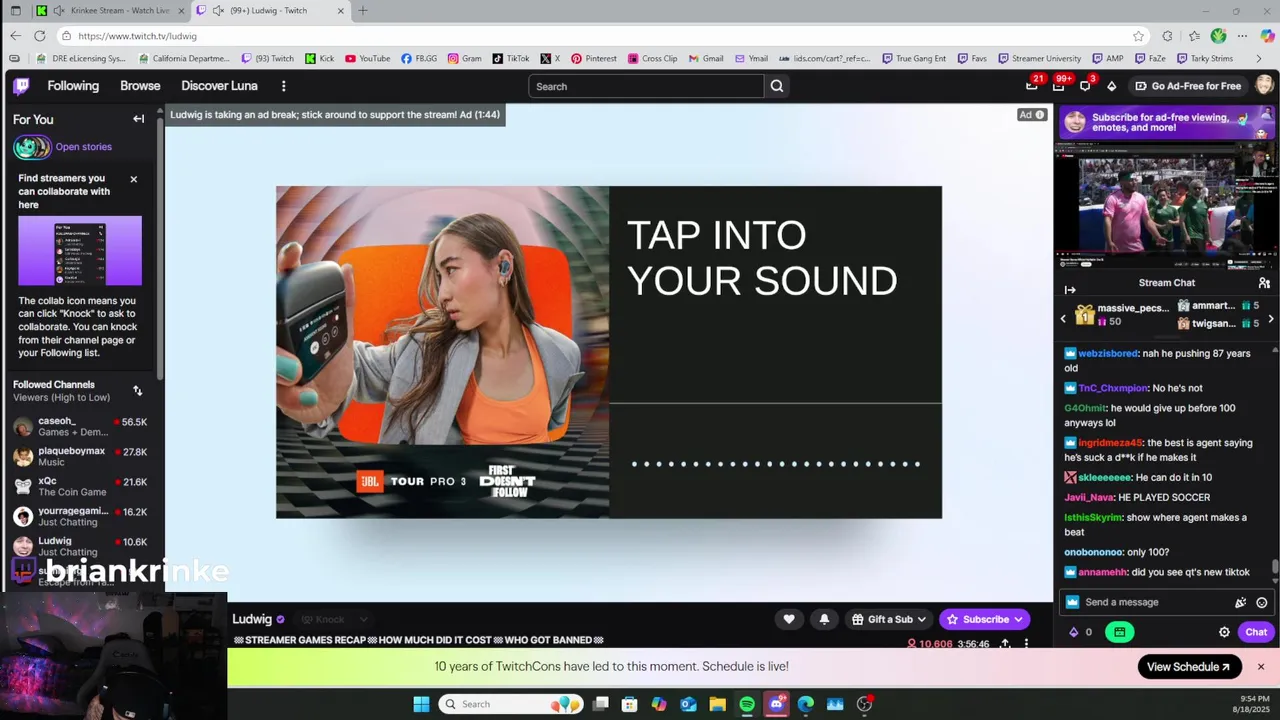Open the Streamer University bookmark

(1039, 58)
